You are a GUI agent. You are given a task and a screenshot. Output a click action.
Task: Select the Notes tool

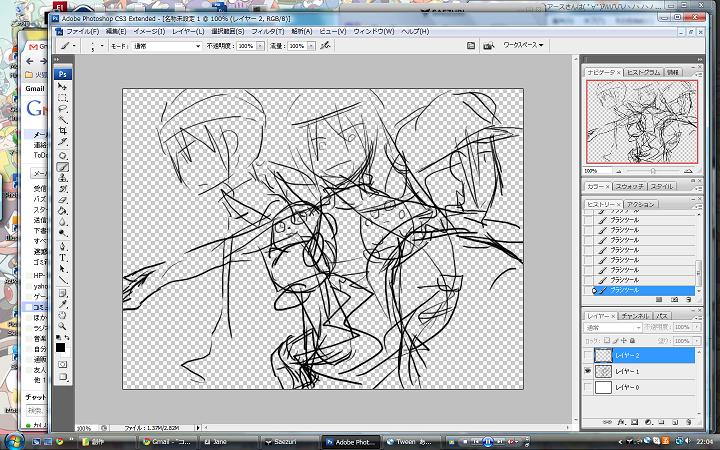click(62, 294)
